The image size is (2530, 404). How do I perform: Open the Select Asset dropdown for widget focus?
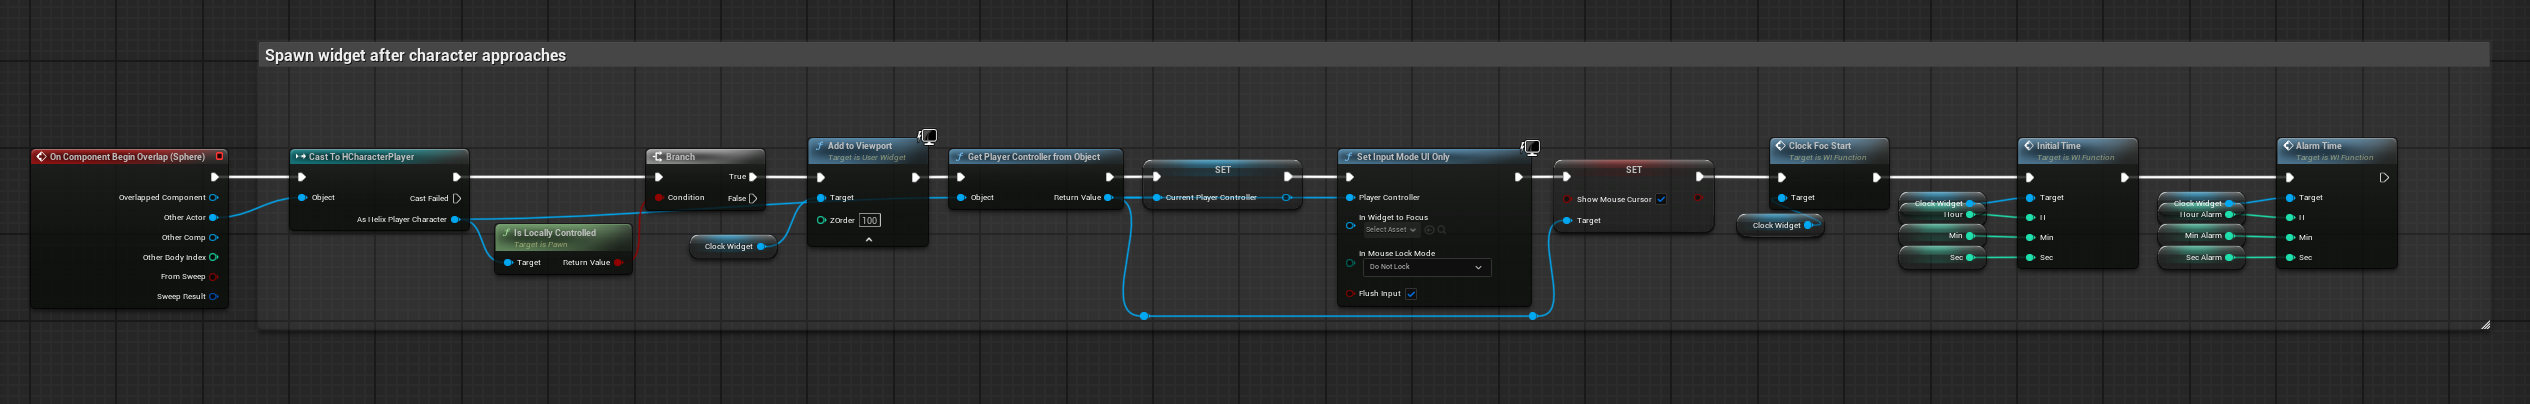coord(1391,230)
